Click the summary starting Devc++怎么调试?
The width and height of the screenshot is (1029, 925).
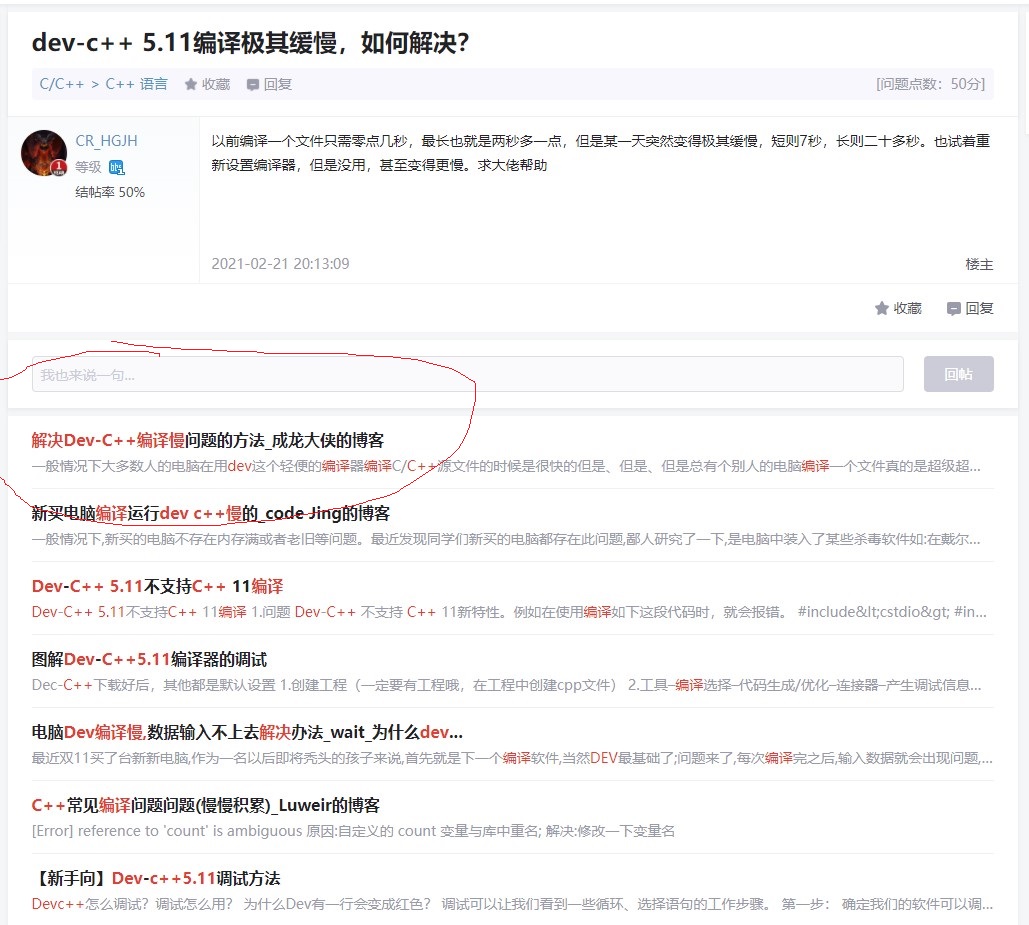[512, 904]
